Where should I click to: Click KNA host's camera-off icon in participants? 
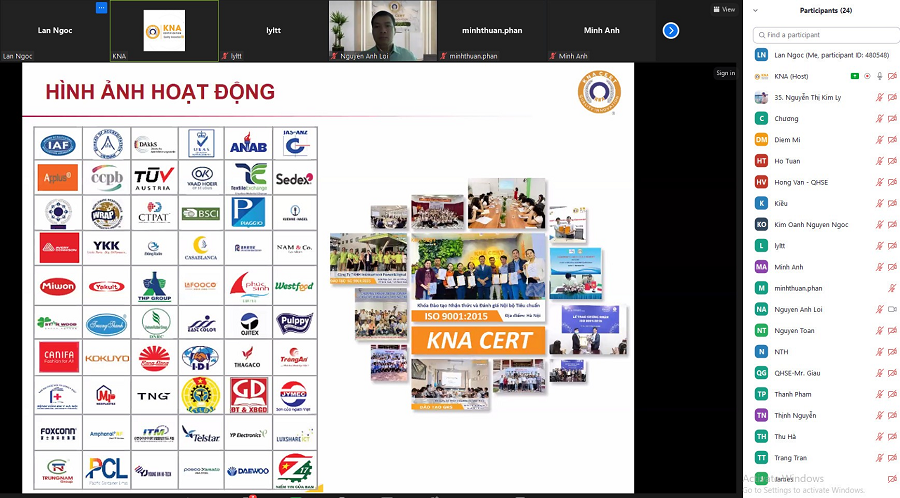tap(892, 76)
